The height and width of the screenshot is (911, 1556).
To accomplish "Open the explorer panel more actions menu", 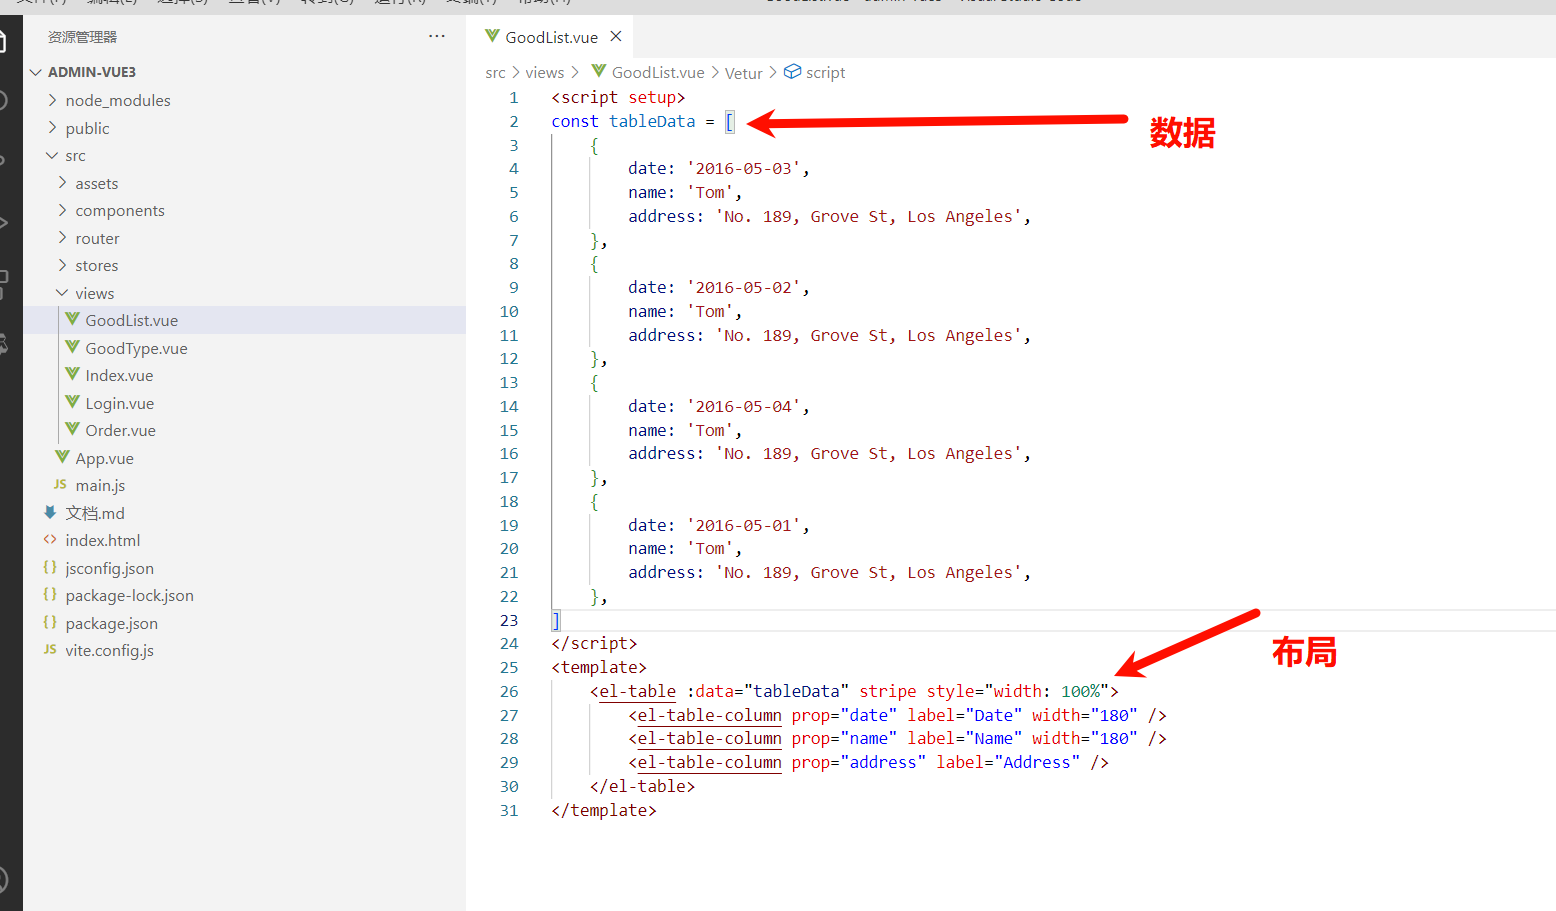I will coord(437,36).
